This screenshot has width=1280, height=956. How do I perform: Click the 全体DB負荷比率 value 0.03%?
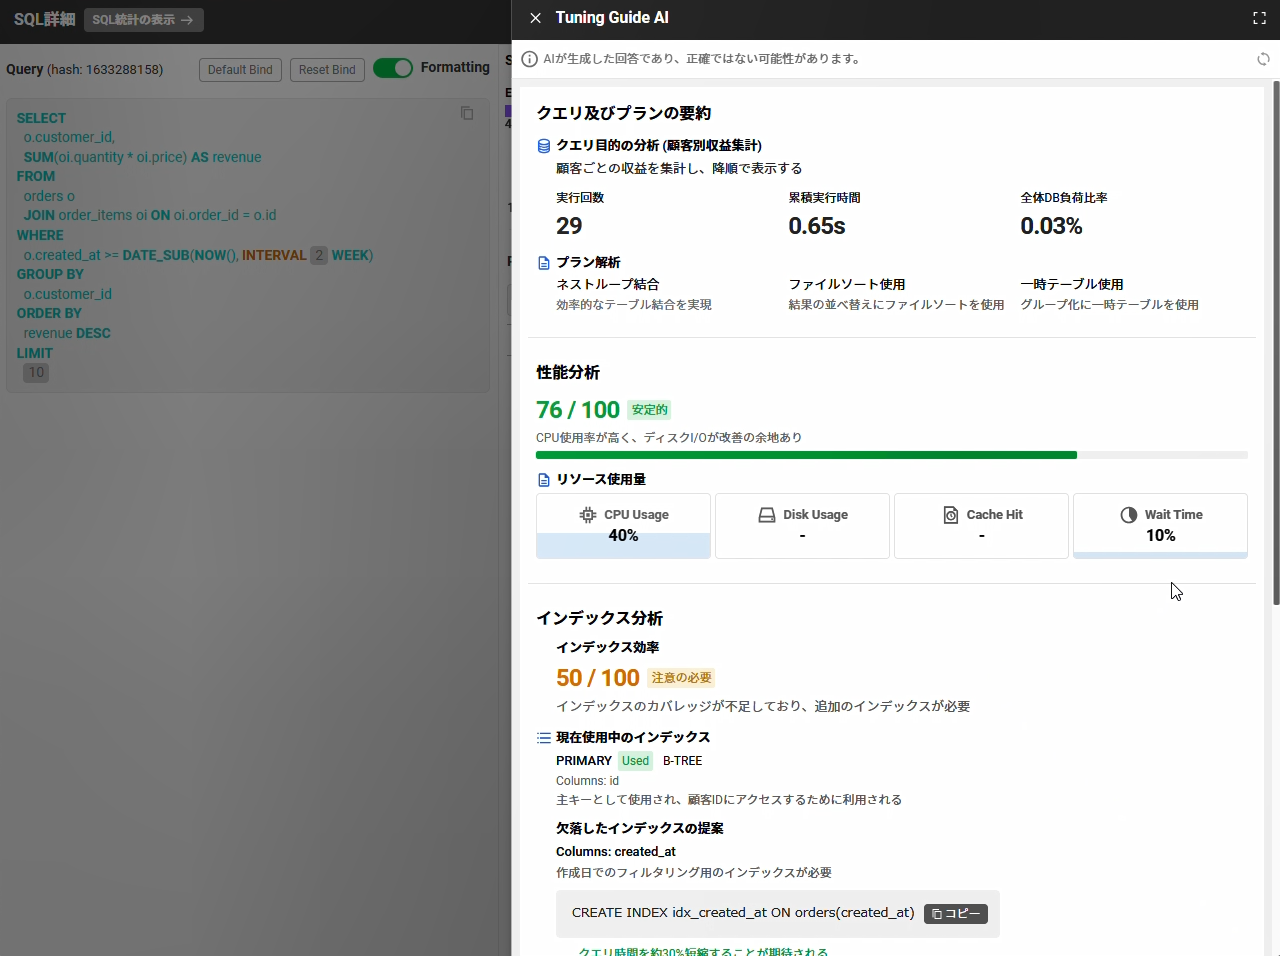[x=1051, y=226]
